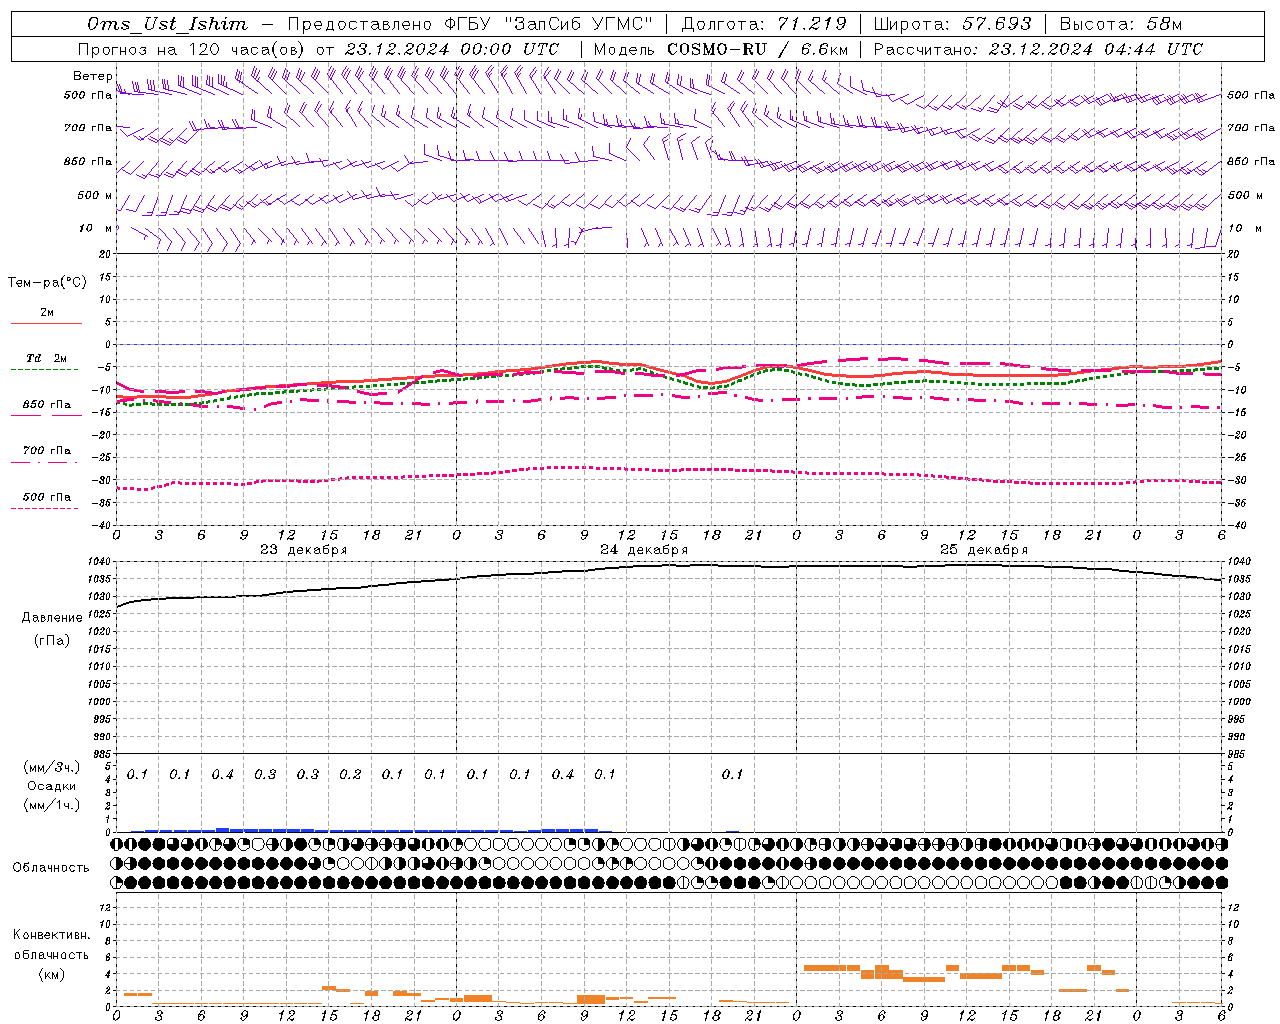This screenshot has height=1024, width=1280.
Task: Click the 500 гПа temperature legend entry
Action: point(47,497)
